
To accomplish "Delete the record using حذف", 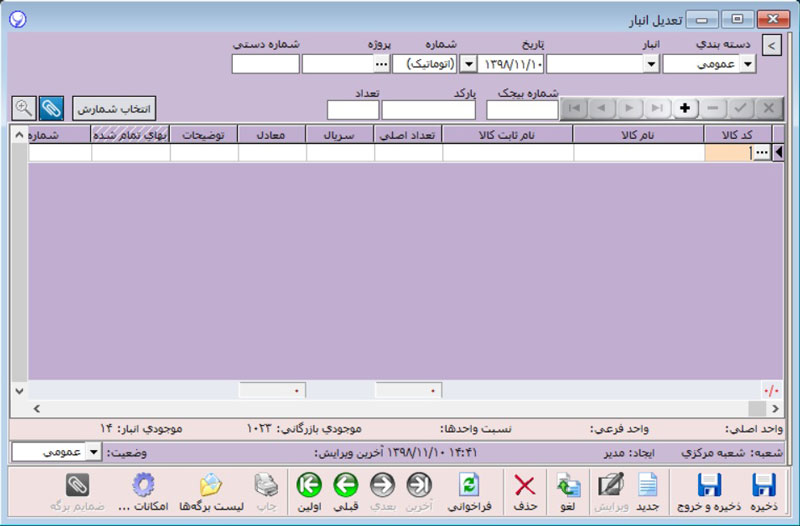I will pyautogui.click(x=524, y=488).
